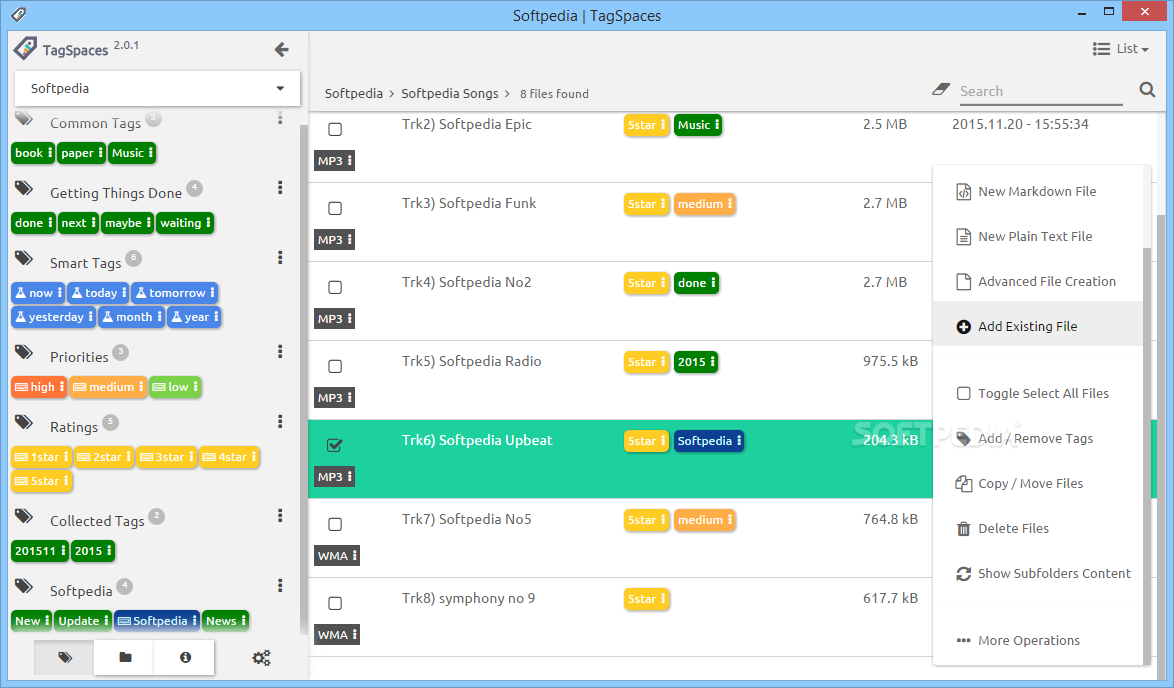
Task: Open the info panel tab
Action: pos(185,657)
